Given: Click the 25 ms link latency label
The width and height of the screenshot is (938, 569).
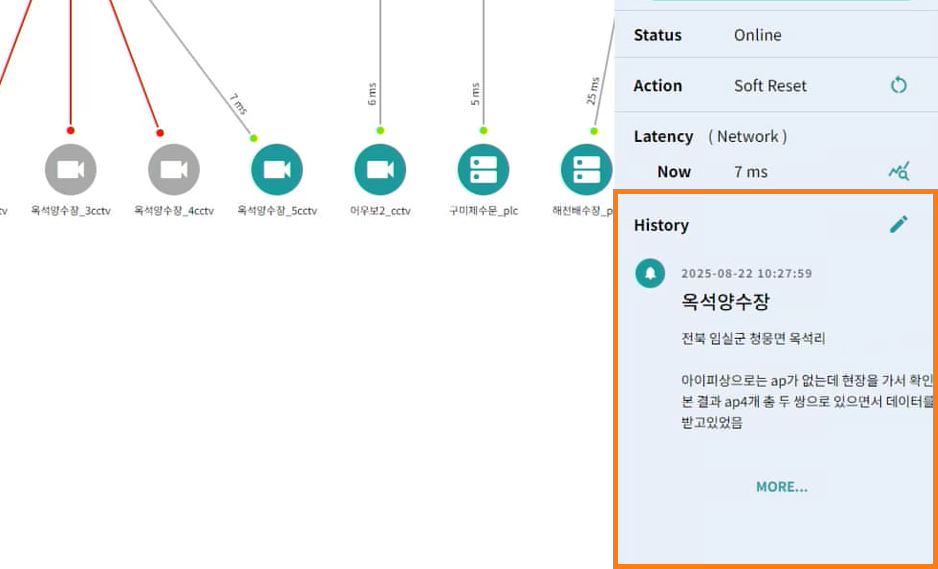Looking at the screenshot, I should (x=592, y=90).
